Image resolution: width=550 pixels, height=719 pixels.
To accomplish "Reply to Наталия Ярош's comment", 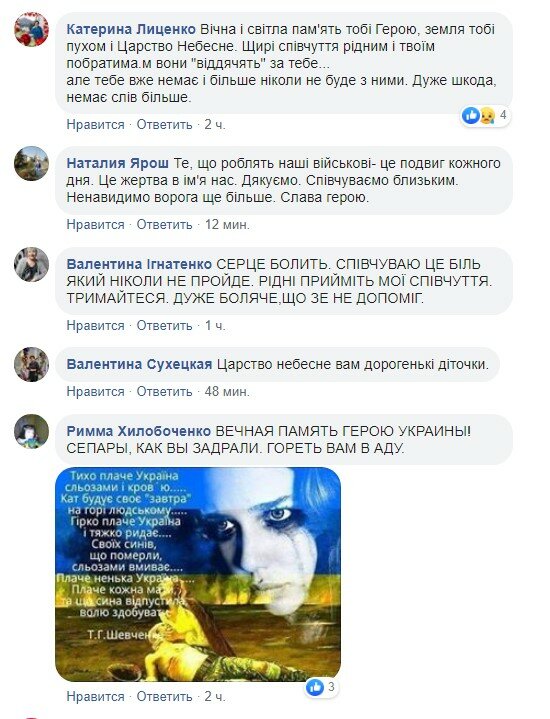I will [164, 224].
